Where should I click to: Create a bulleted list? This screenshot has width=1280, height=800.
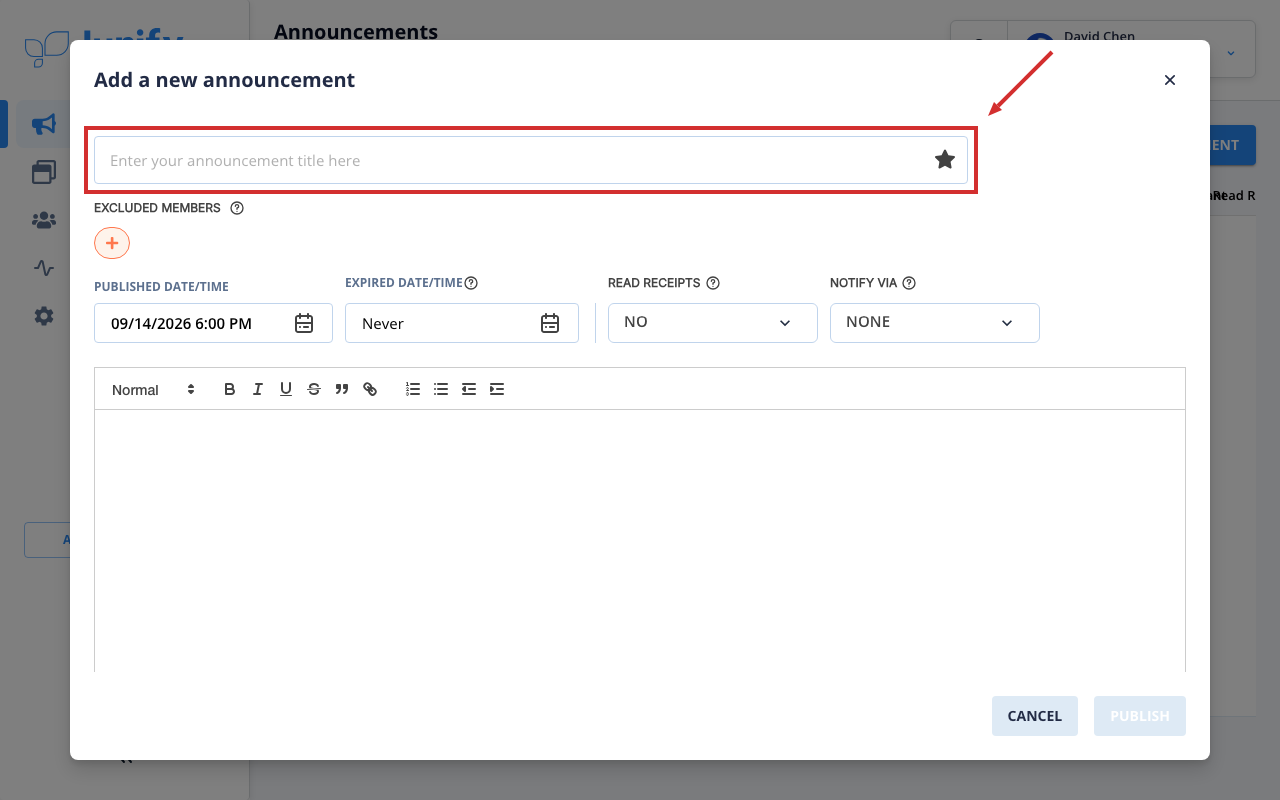pos(441,390)
